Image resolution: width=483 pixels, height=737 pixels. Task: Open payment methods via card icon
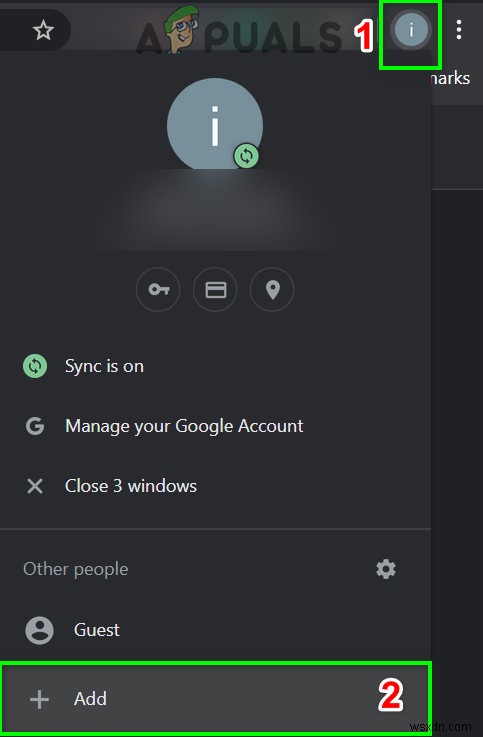(x=215, y=290)
